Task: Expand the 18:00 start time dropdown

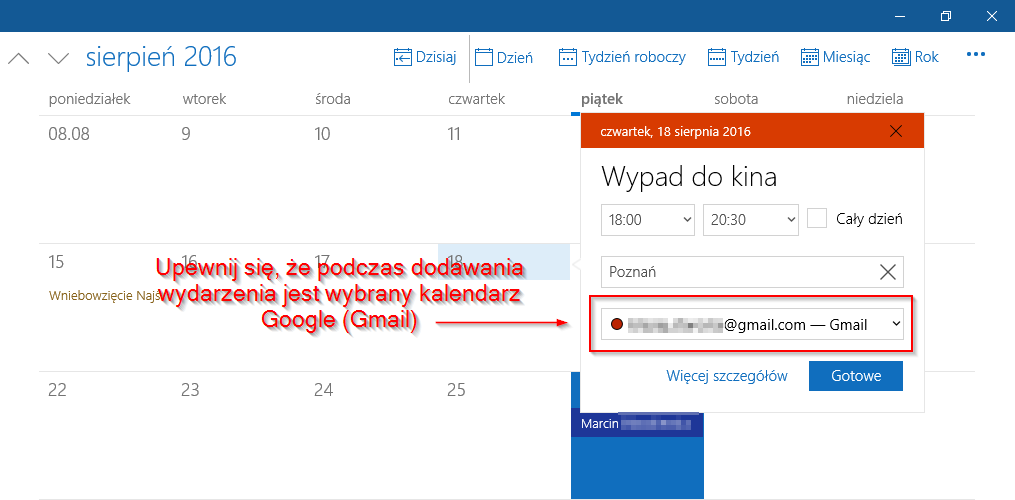Action: [648, 219]
